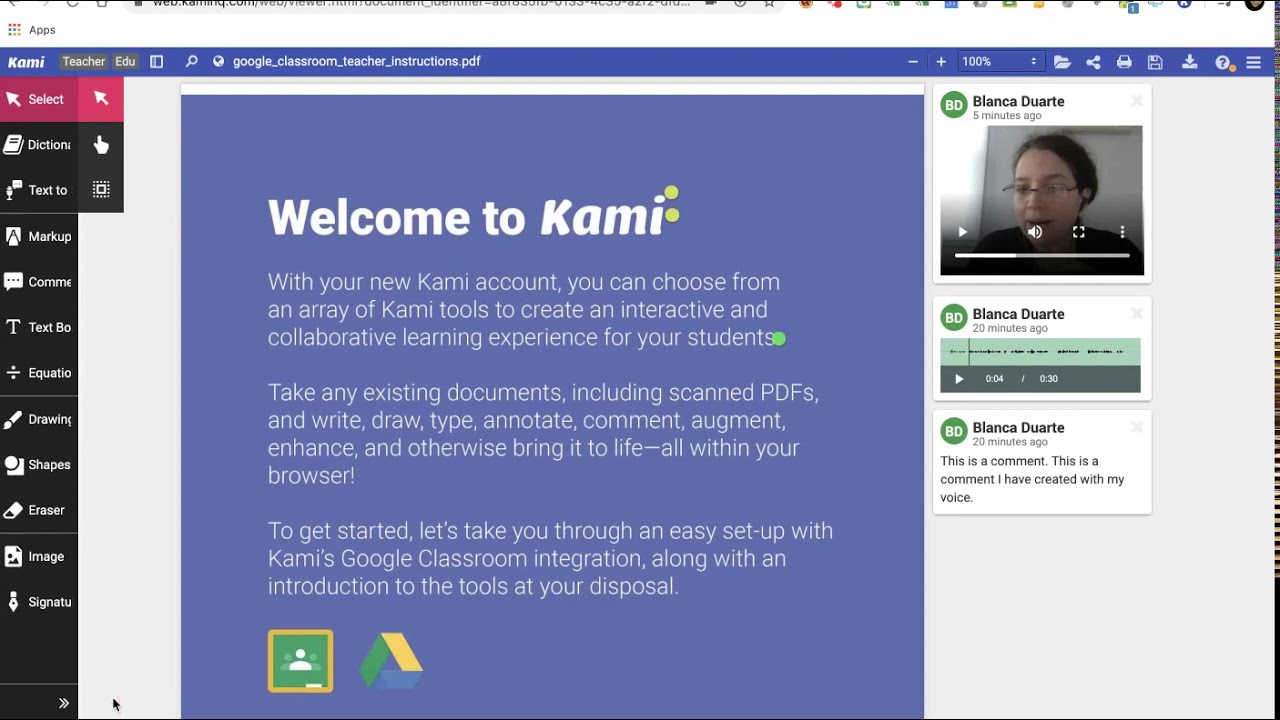This screenshot has width=1280, height=720.
Task: Click the Google Classroom icon in document
Action: click(300, 661)
